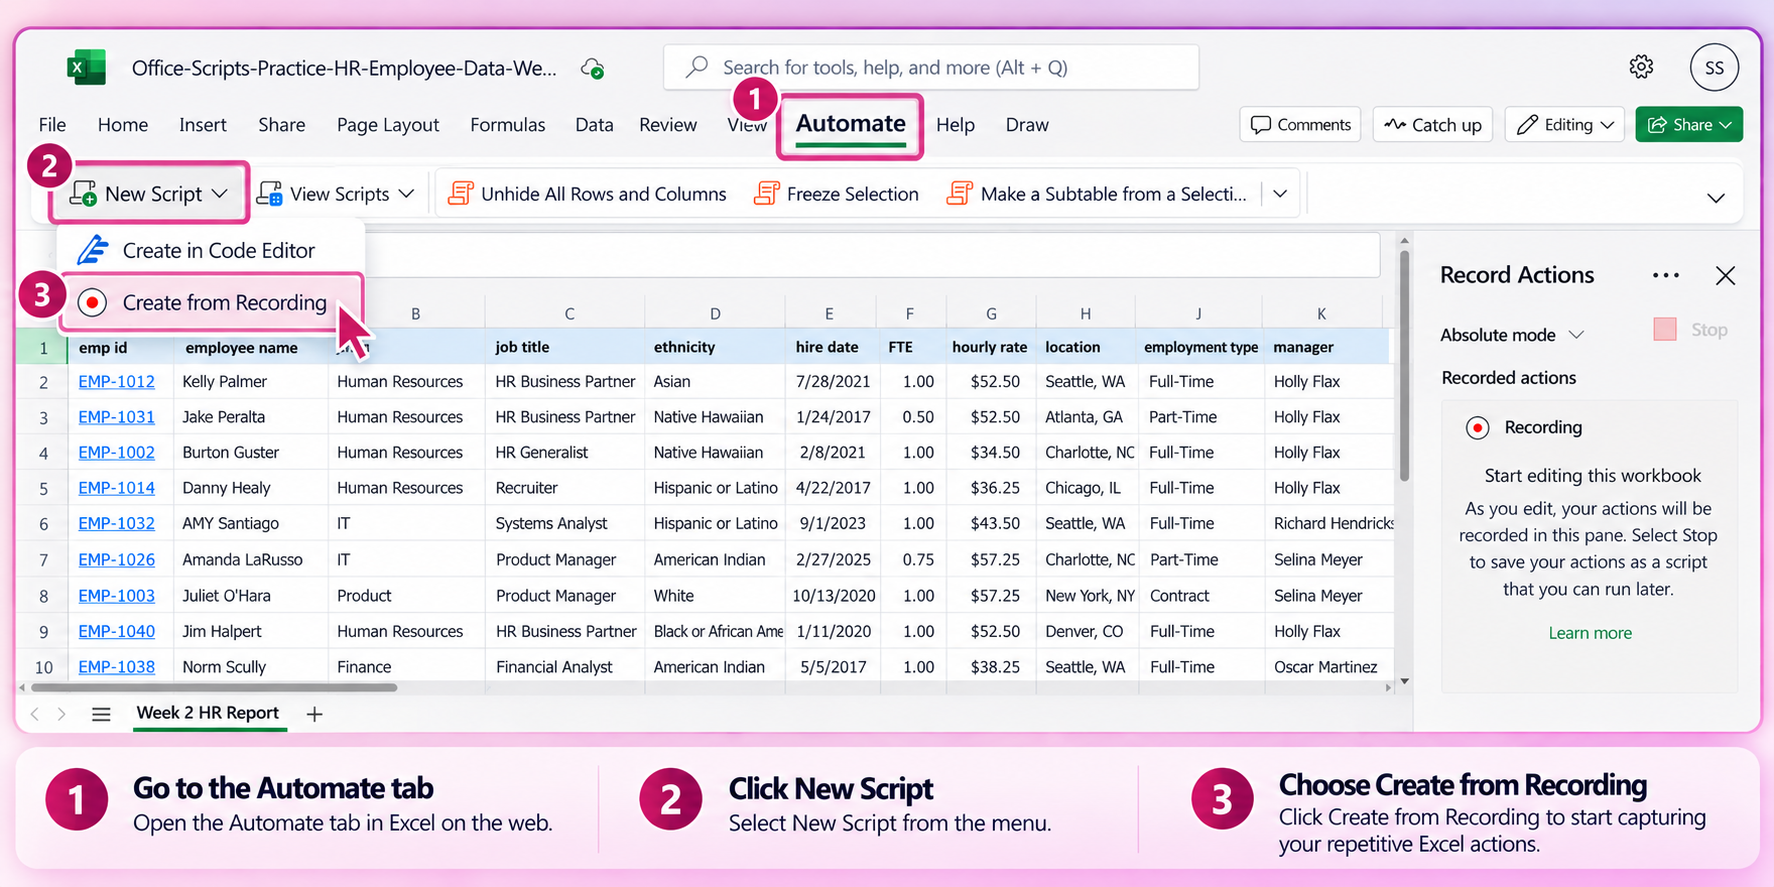Expand the script gallery chevron
This screenshot has width=1774, height=887.
[x=1280, y=193]
